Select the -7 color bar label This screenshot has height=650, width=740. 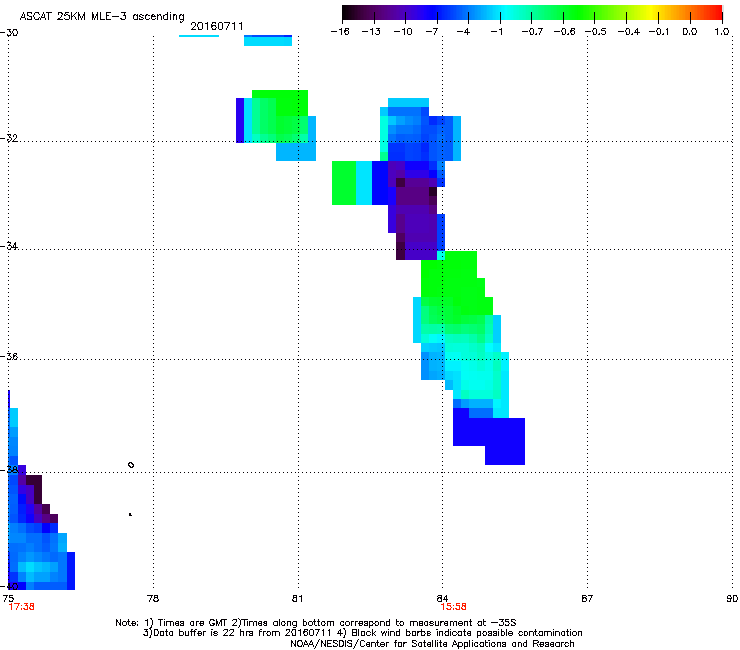pyautogui.click(x=431, y=32)
